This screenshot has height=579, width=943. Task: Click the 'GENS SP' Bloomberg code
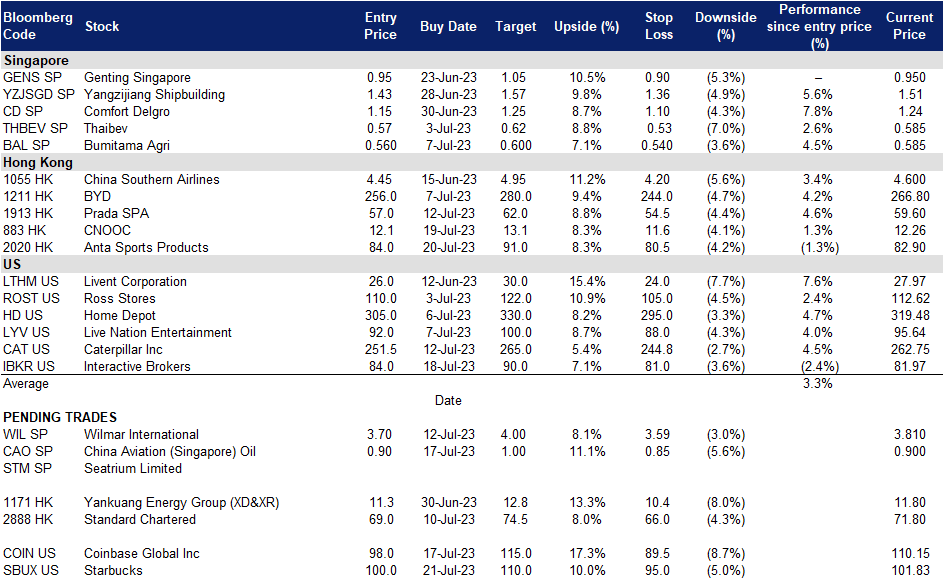pyautogui.click(x=32, y=78)
